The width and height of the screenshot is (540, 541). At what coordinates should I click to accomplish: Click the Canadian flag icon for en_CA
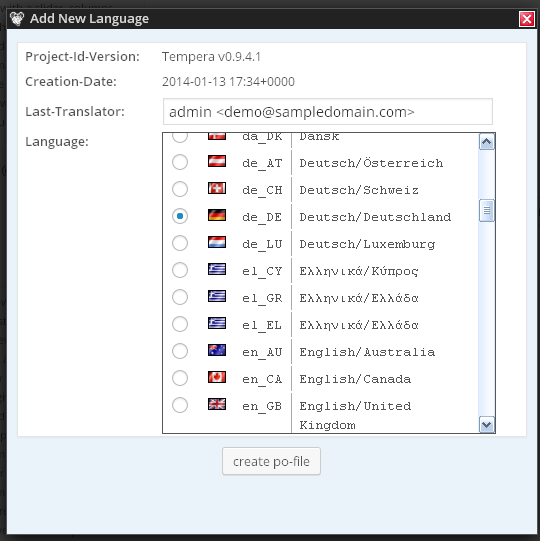click(217, 377)
